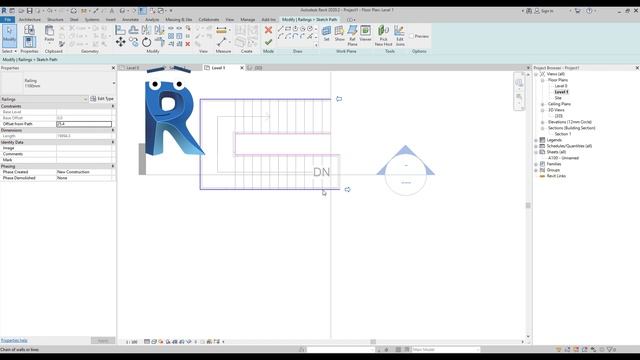Click the Save icon in the quick access toolbar
The image size is (640, 360).
click(29, 11)
